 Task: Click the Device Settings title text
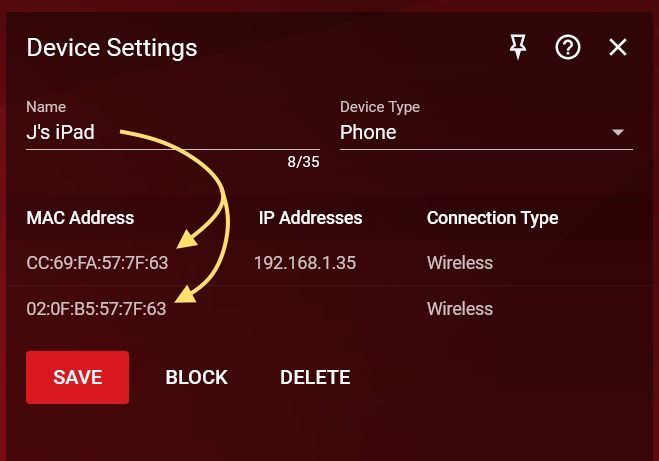[x=111, y=47]
